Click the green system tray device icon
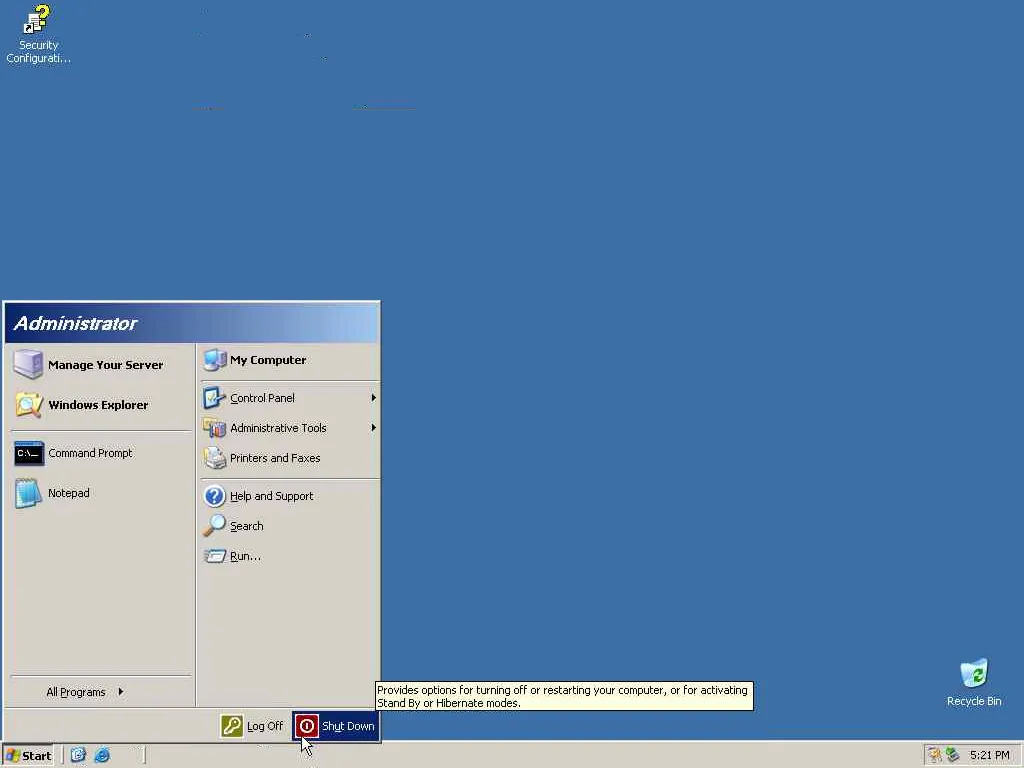 point(953,755)
